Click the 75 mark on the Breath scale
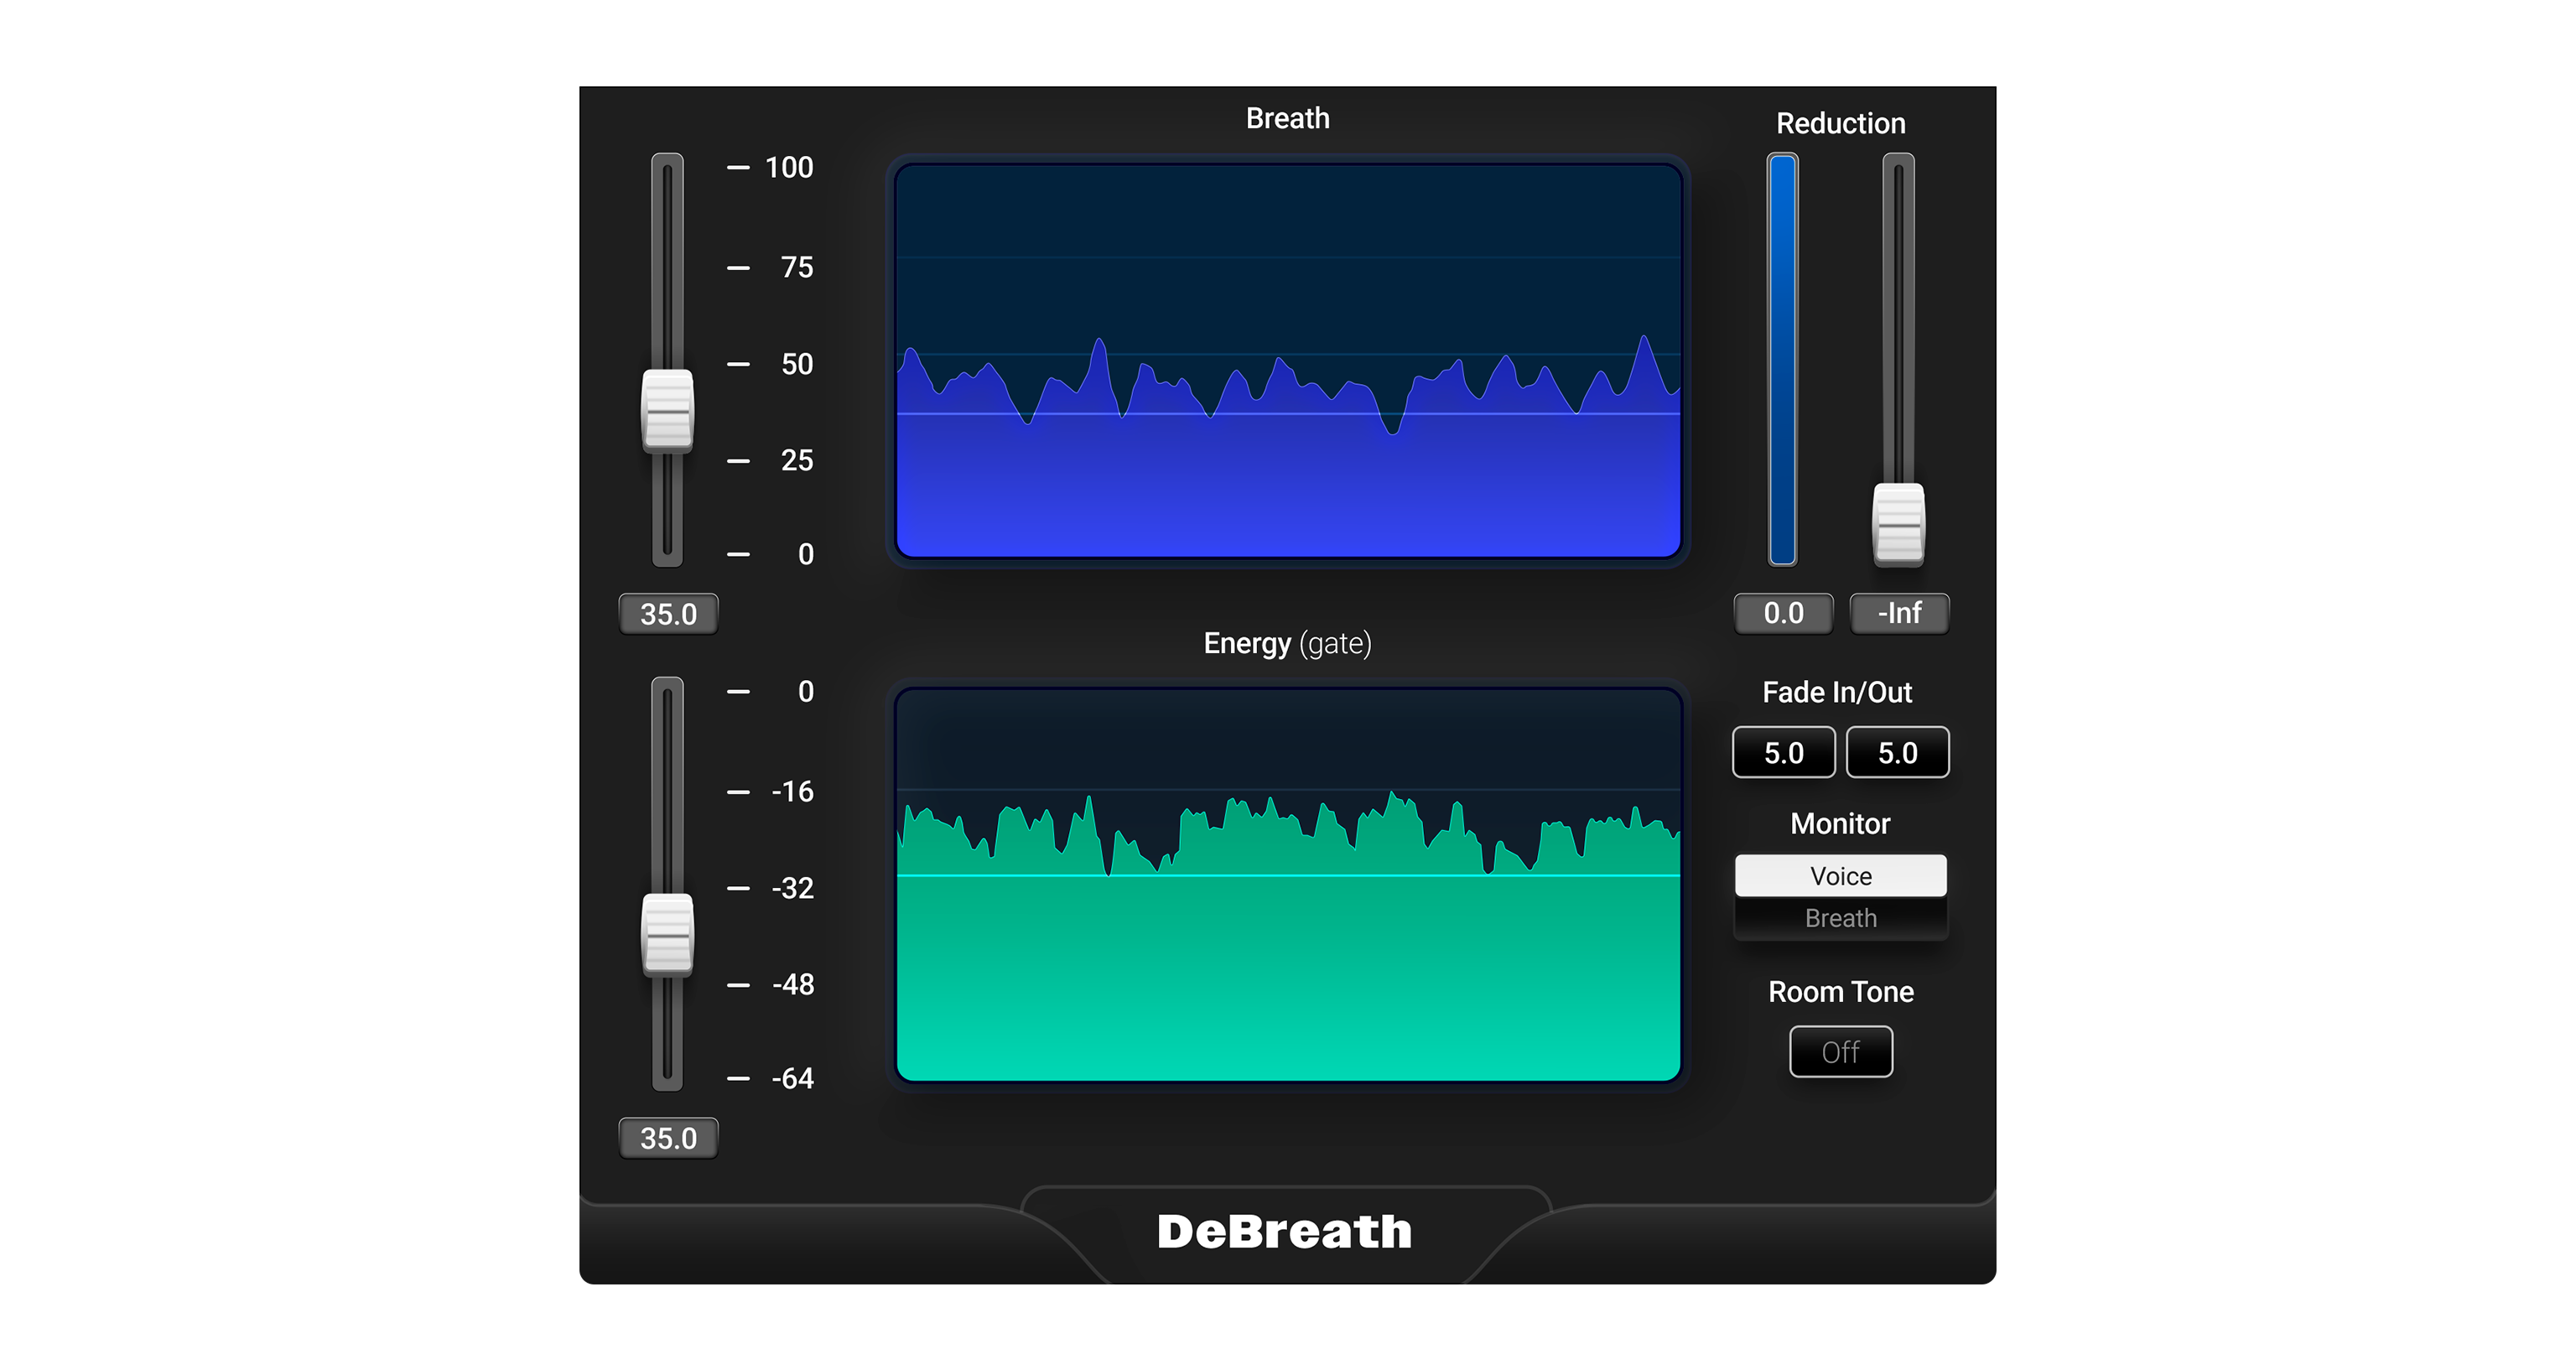This screenshot has width=2576, height=1370. [x=797, y=267]
